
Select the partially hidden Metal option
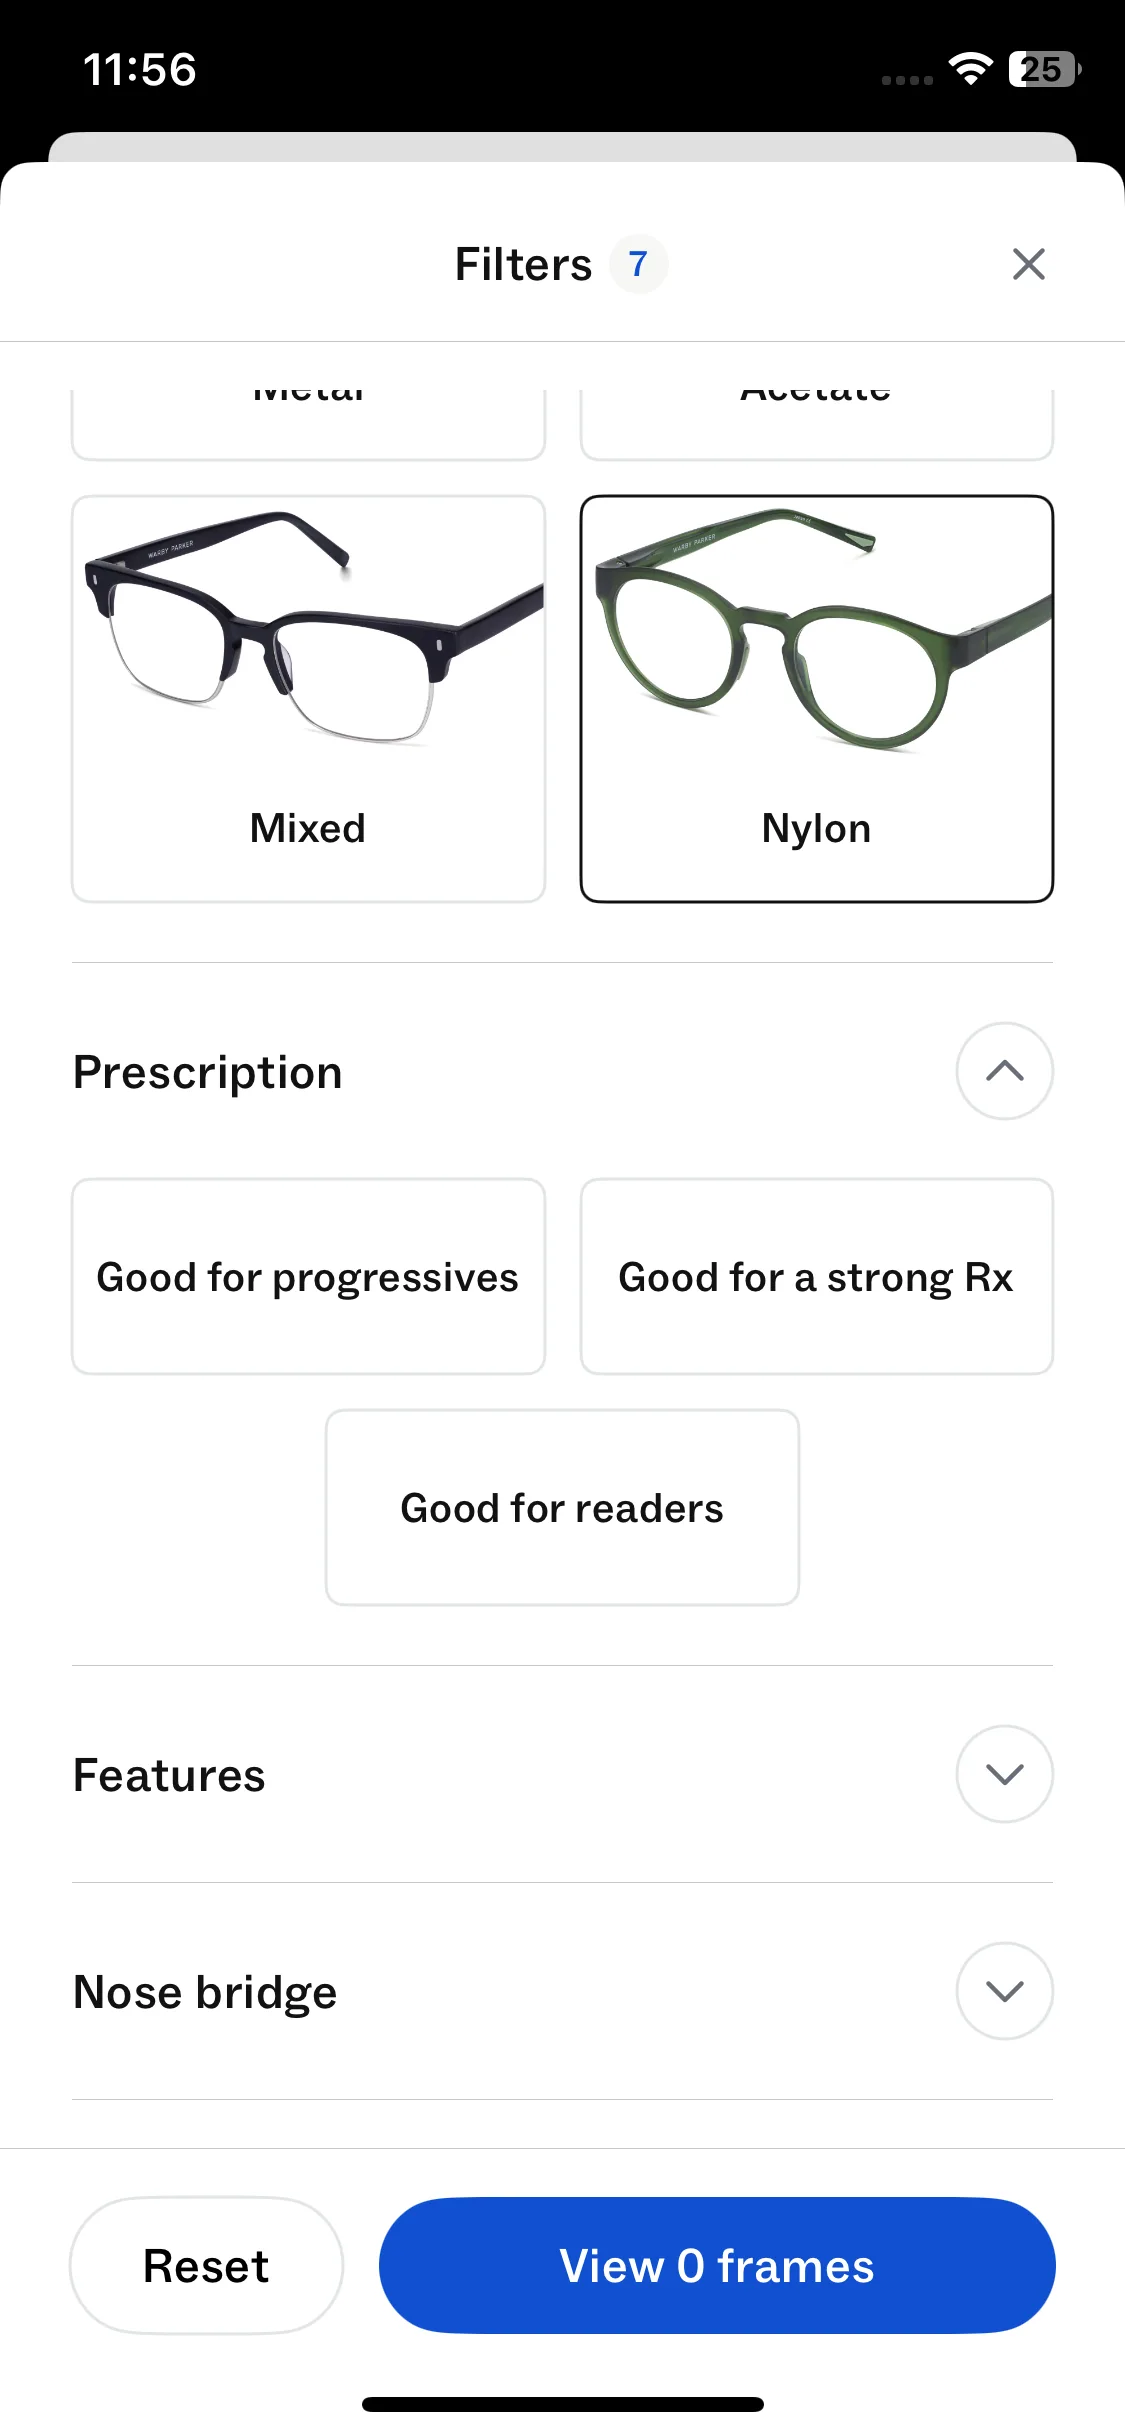tap(308, 422)
